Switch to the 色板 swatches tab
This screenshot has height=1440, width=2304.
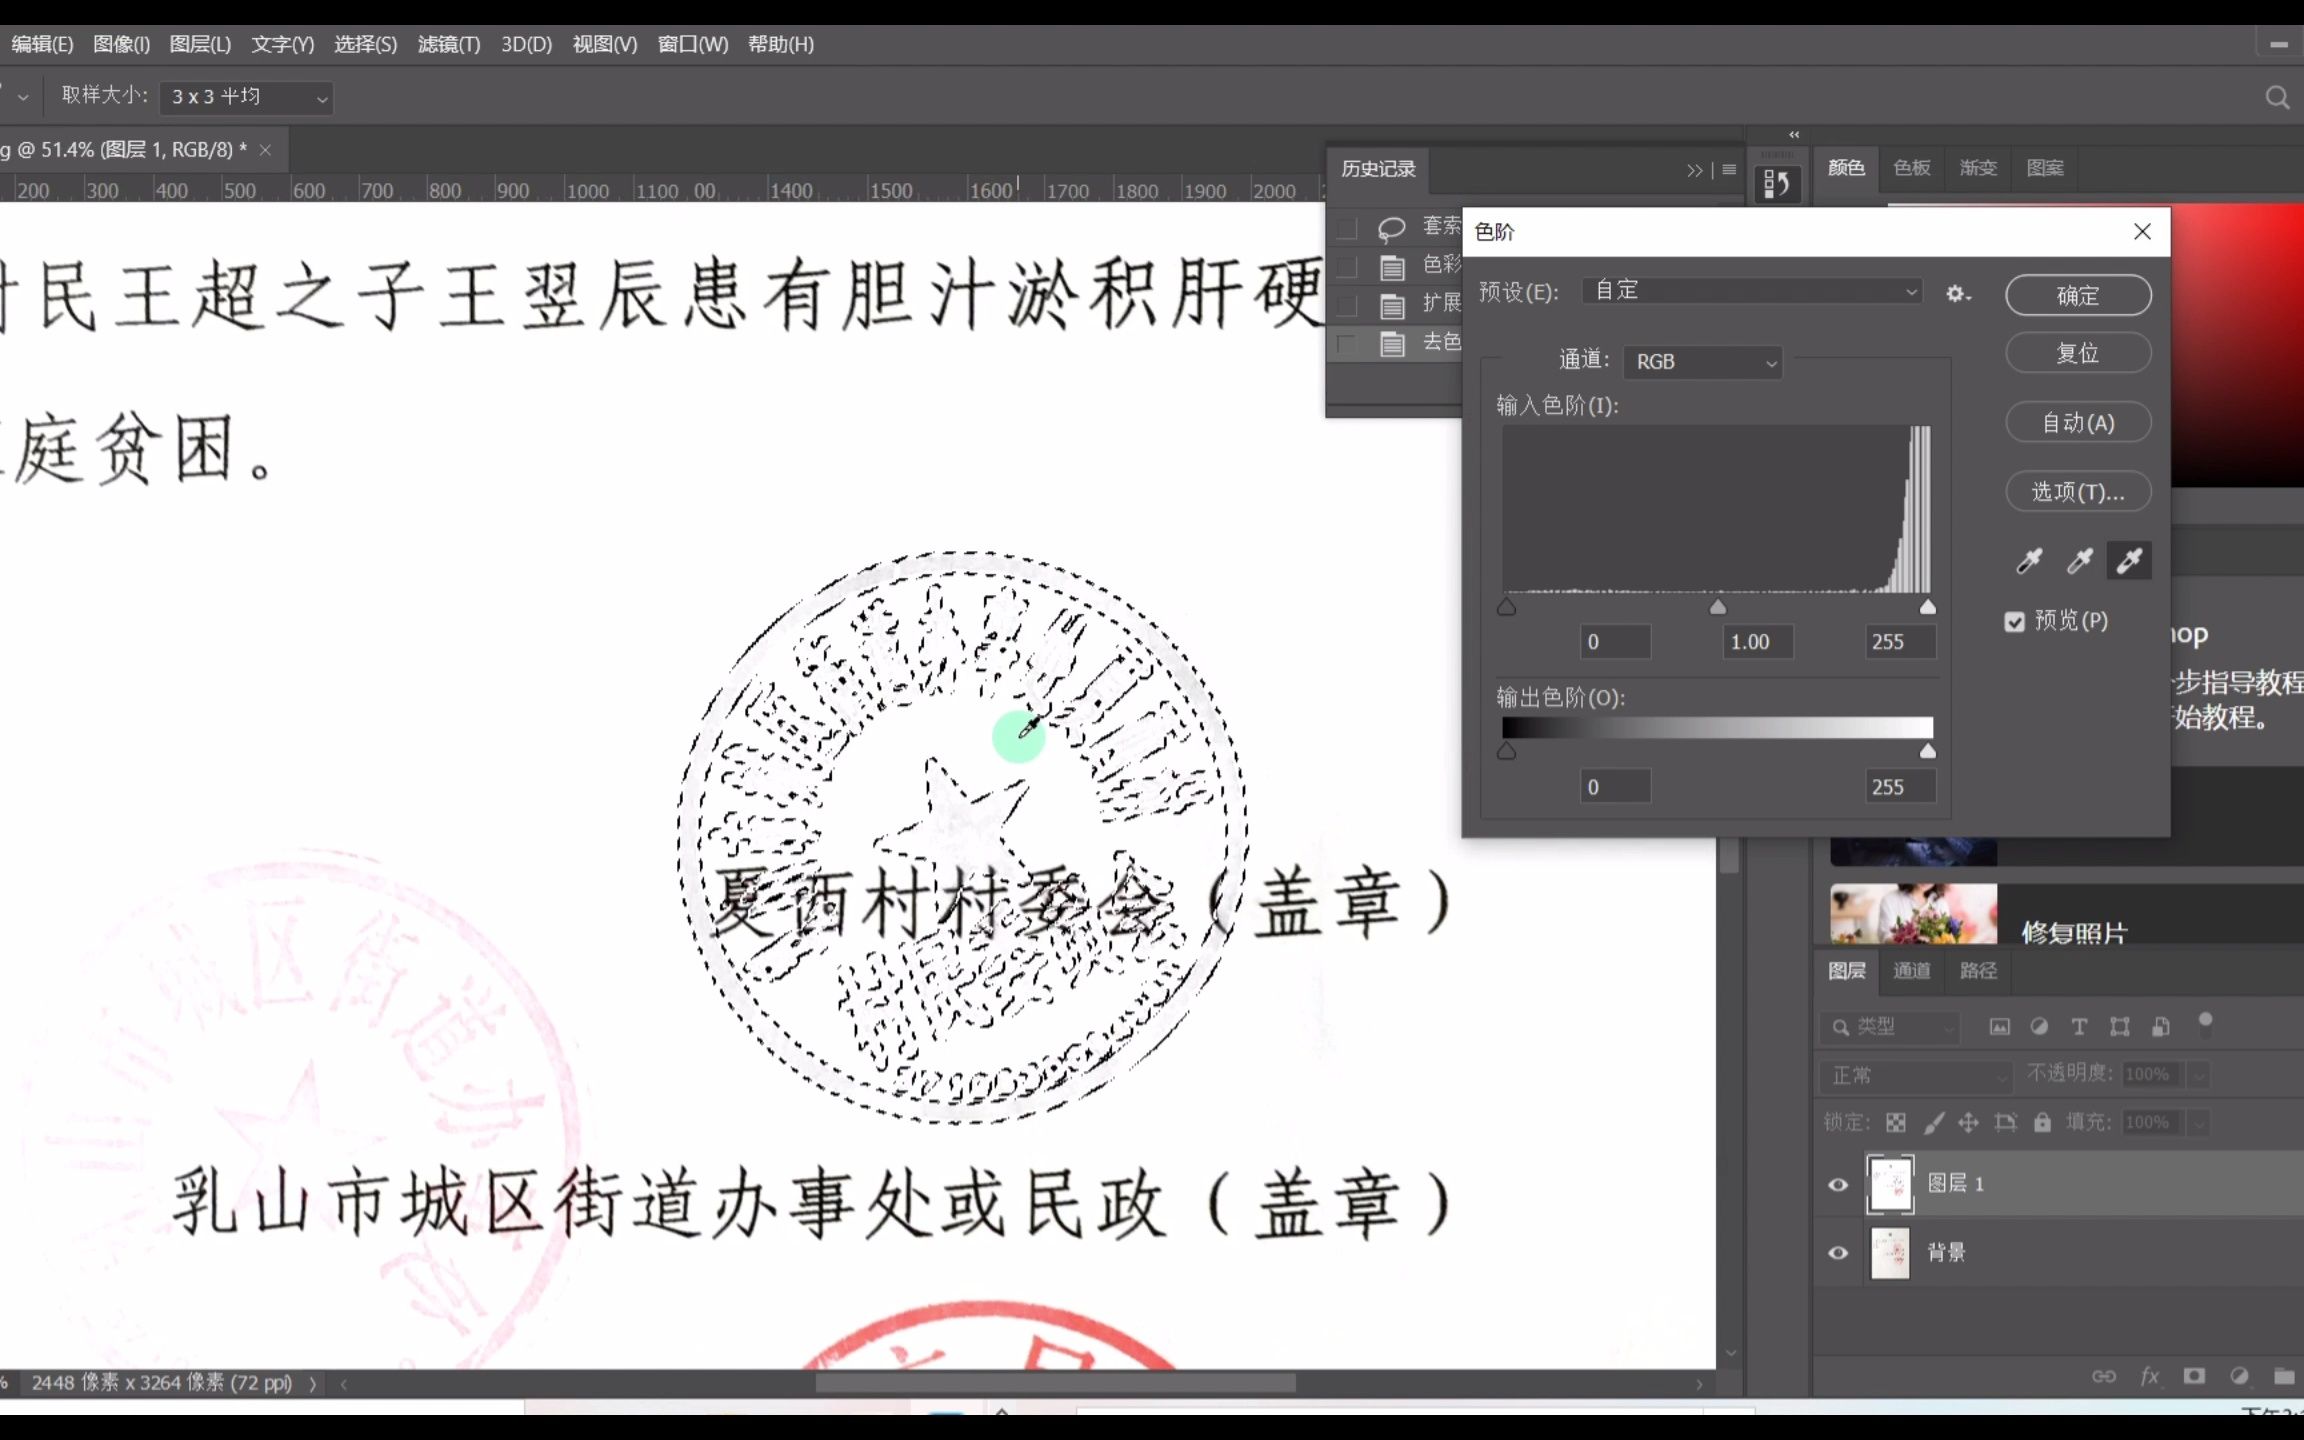(x=1912, y=168)
